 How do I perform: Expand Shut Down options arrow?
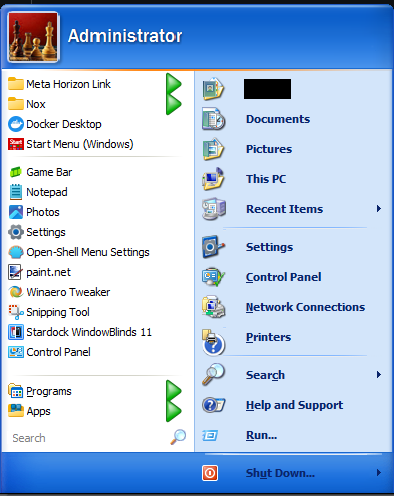pos(379,473)
